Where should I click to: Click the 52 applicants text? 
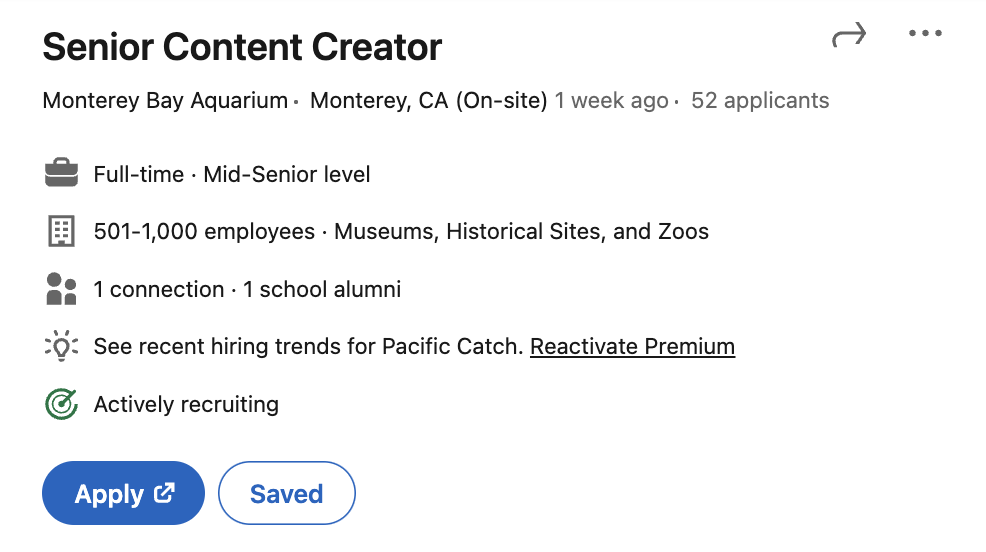coord(760,101)
